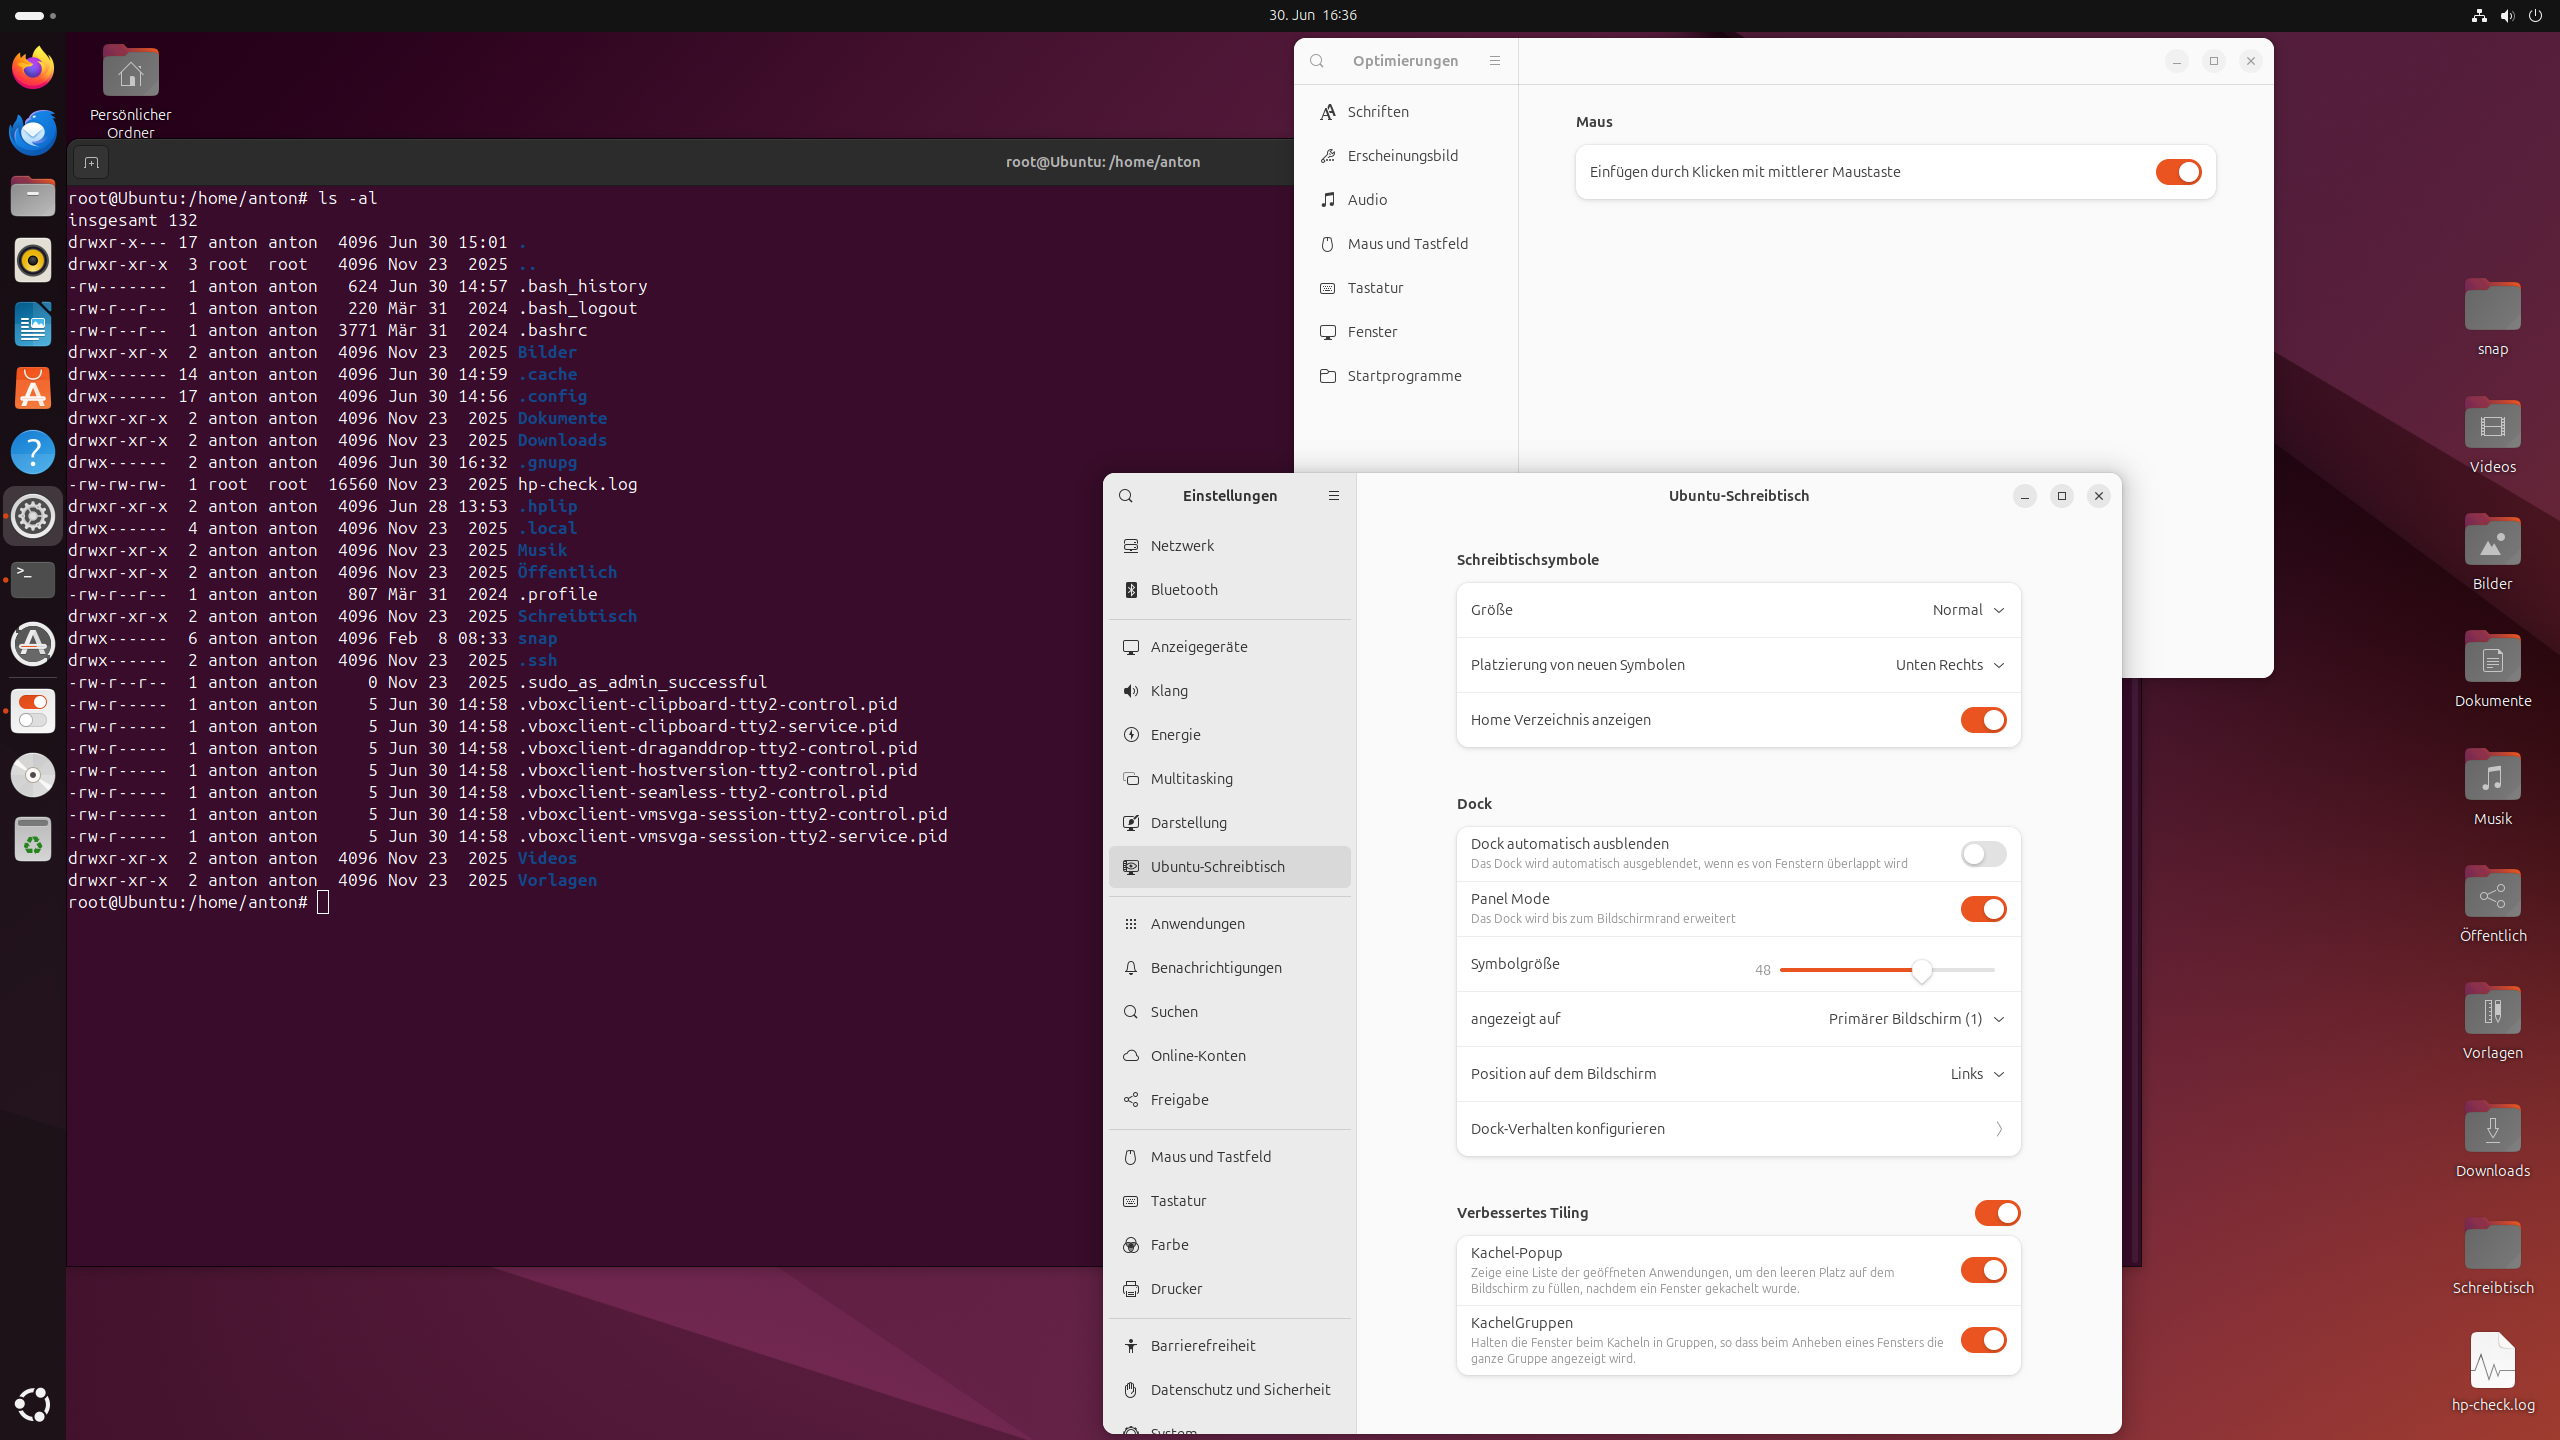Open LibreOffice Writer from the dock
This screenshot has width=2560, height=1440.
(x=33, y=324)
